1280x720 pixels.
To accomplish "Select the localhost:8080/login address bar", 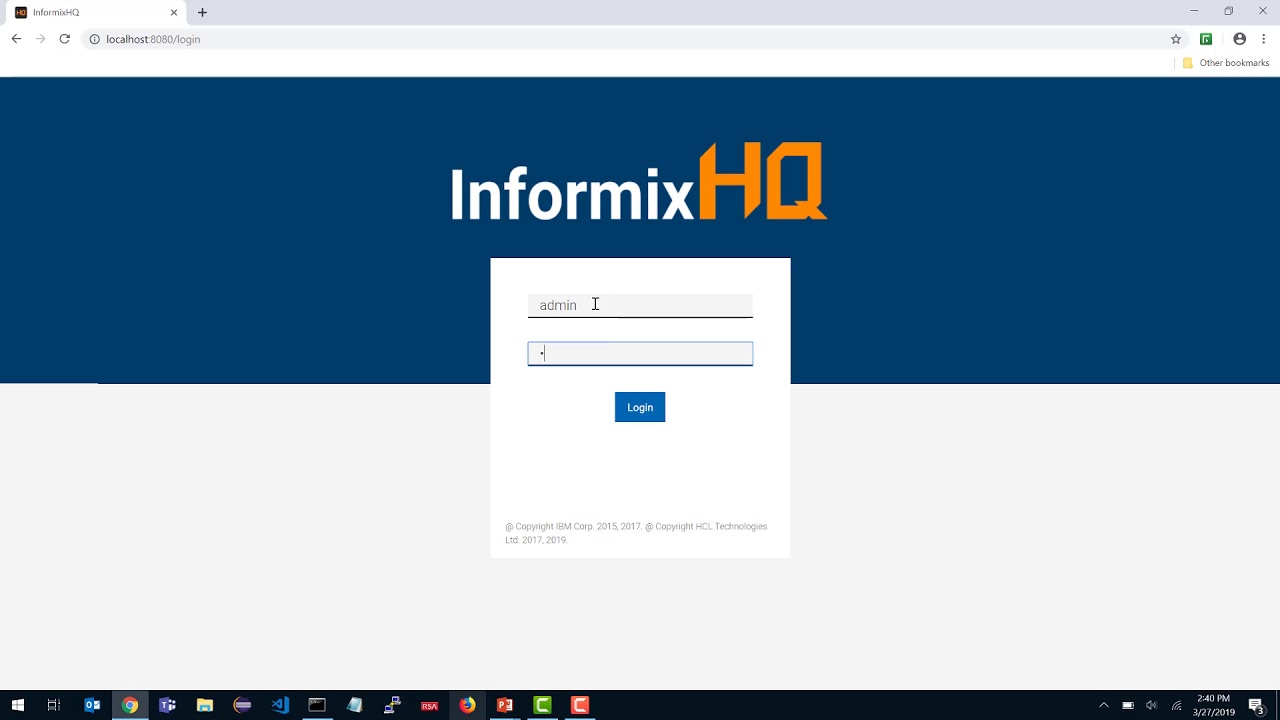I will point(630,39).
